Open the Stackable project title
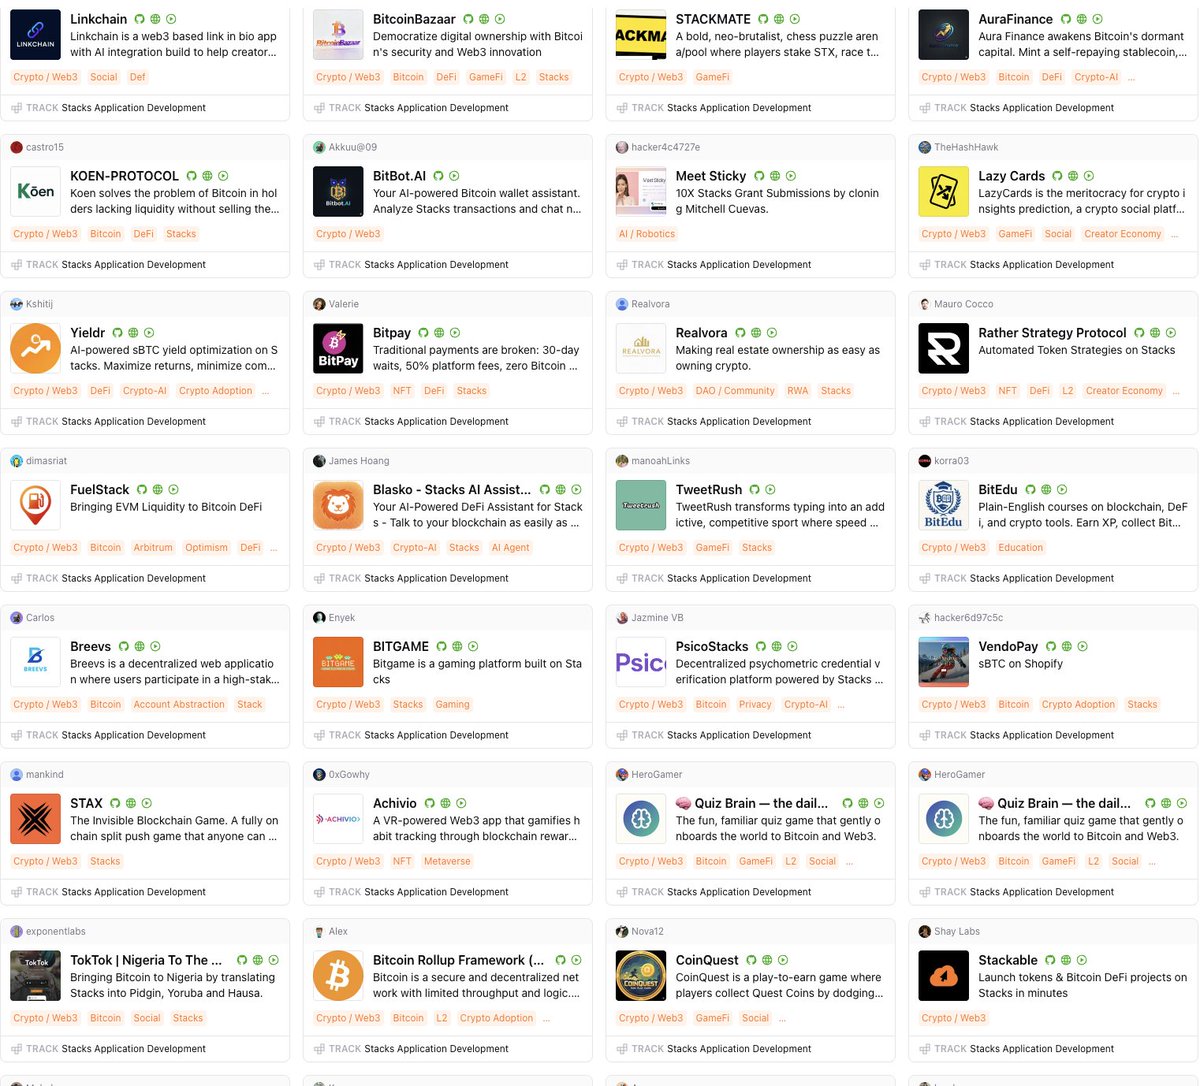The height and width of the screenshot is (1086, 1200). point(1008,960)
